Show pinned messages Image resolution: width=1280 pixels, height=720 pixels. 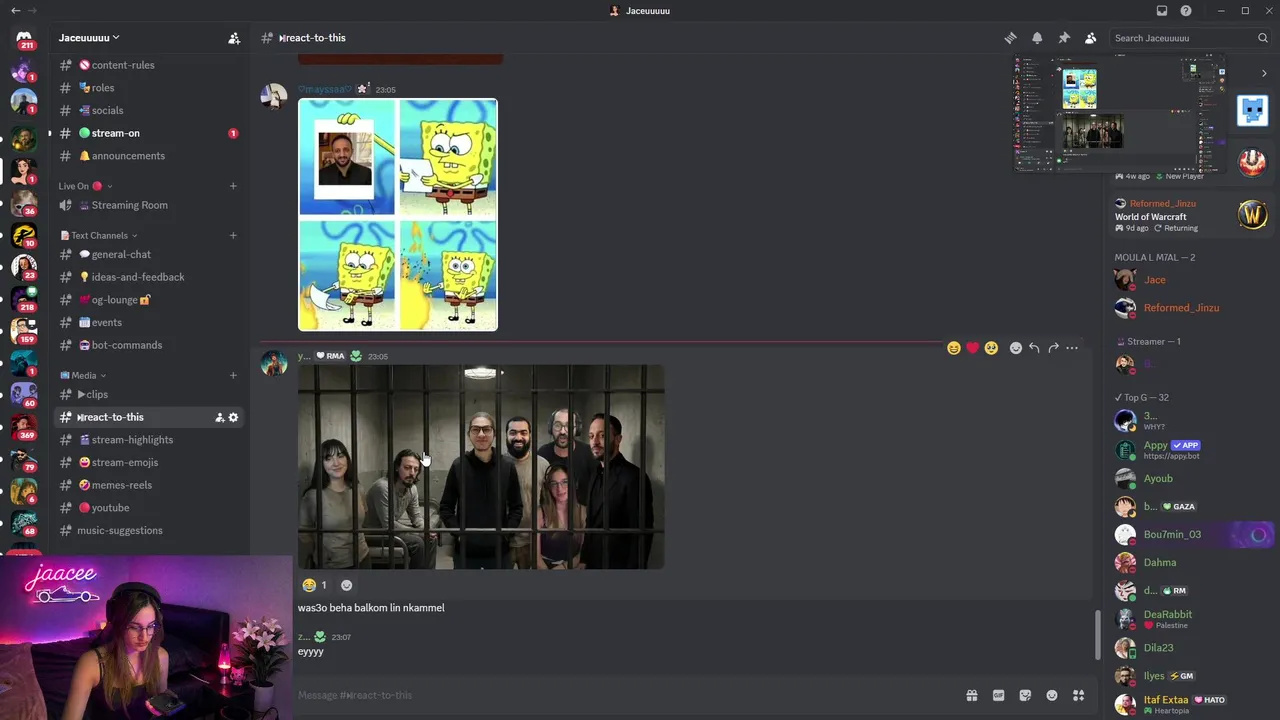coord(1064,38)
